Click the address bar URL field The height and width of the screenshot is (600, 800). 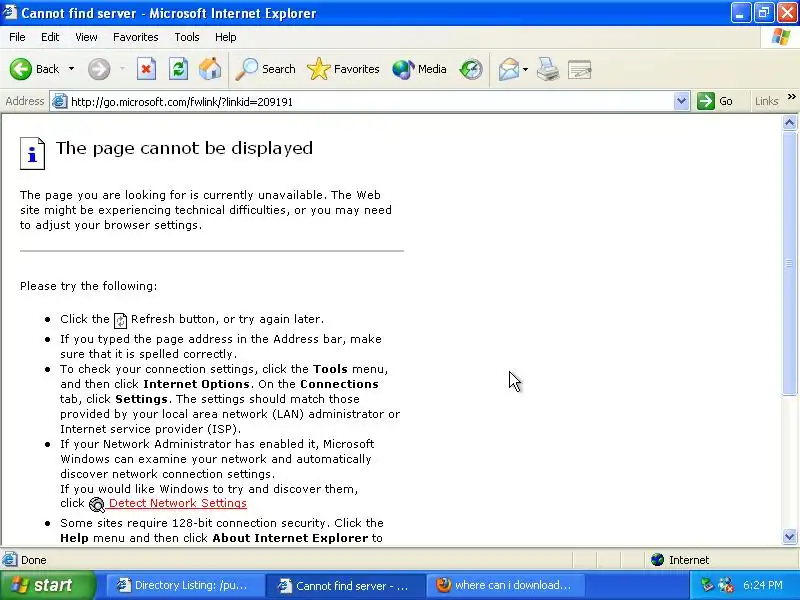click(x=370, y=102)
